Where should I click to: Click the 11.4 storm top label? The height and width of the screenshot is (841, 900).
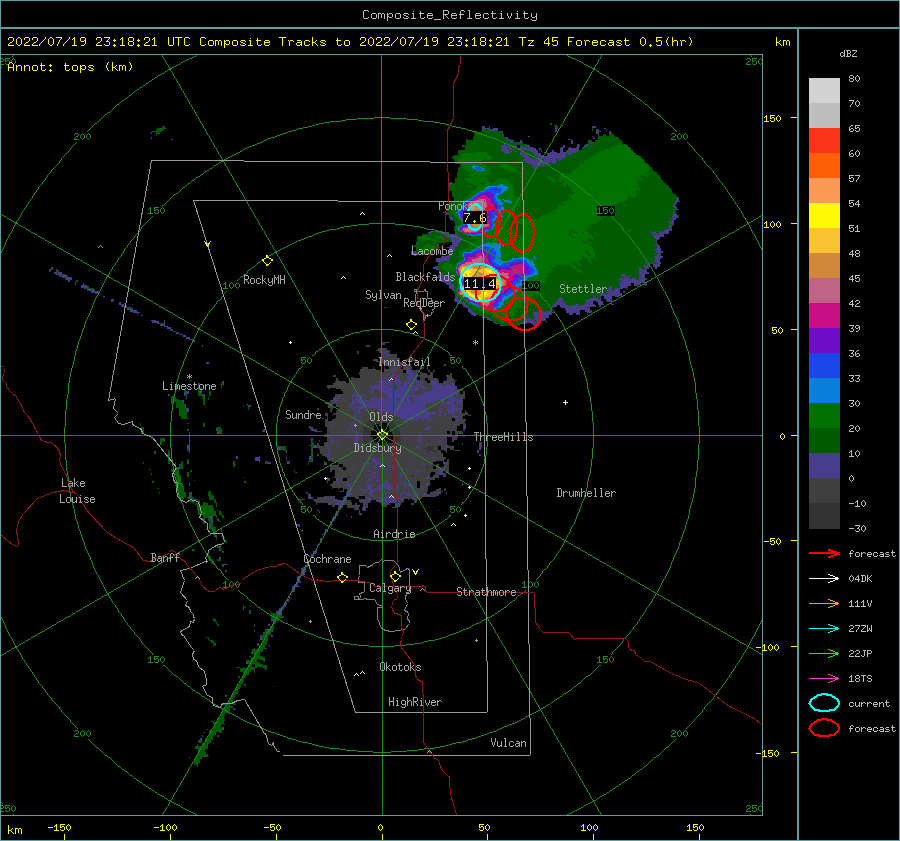[480, 284]
